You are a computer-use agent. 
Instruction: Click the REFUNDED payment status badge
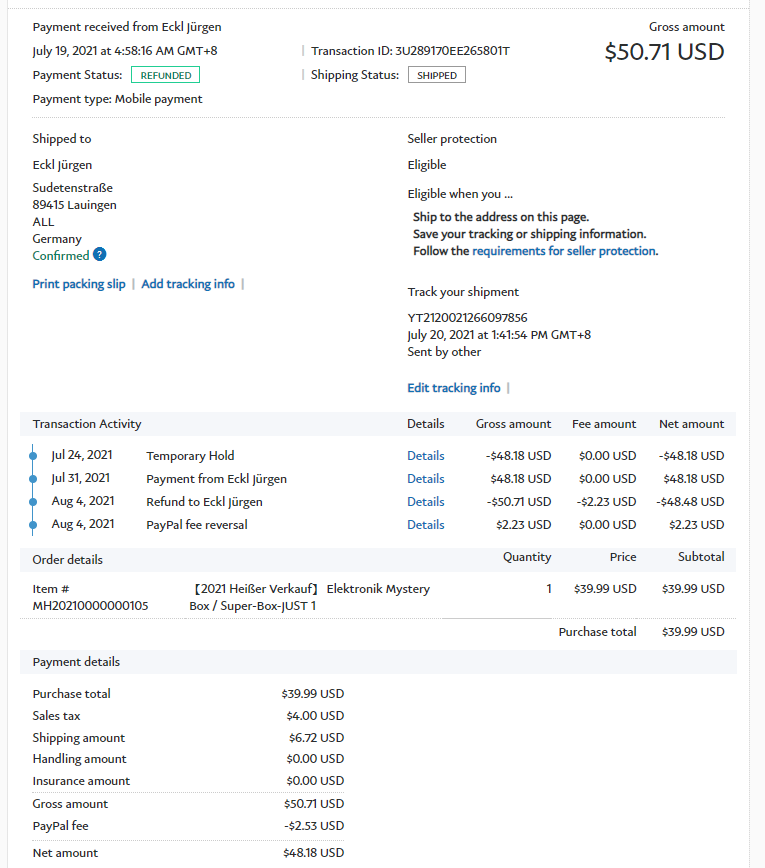pyautogui.click(x=165, y=75)
